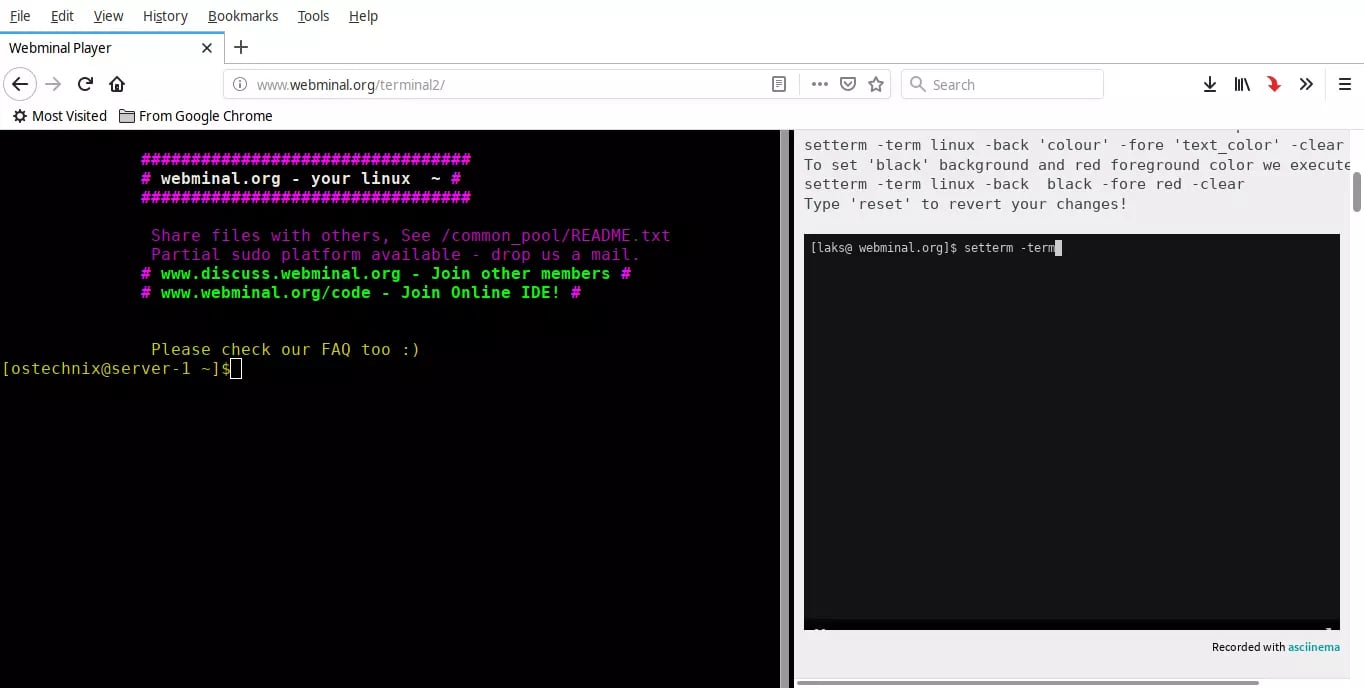Image resolution: width=1364 pixels, height=688 pixels.
Task: Select the Webminal Player tab
Action: pos(110,47)
